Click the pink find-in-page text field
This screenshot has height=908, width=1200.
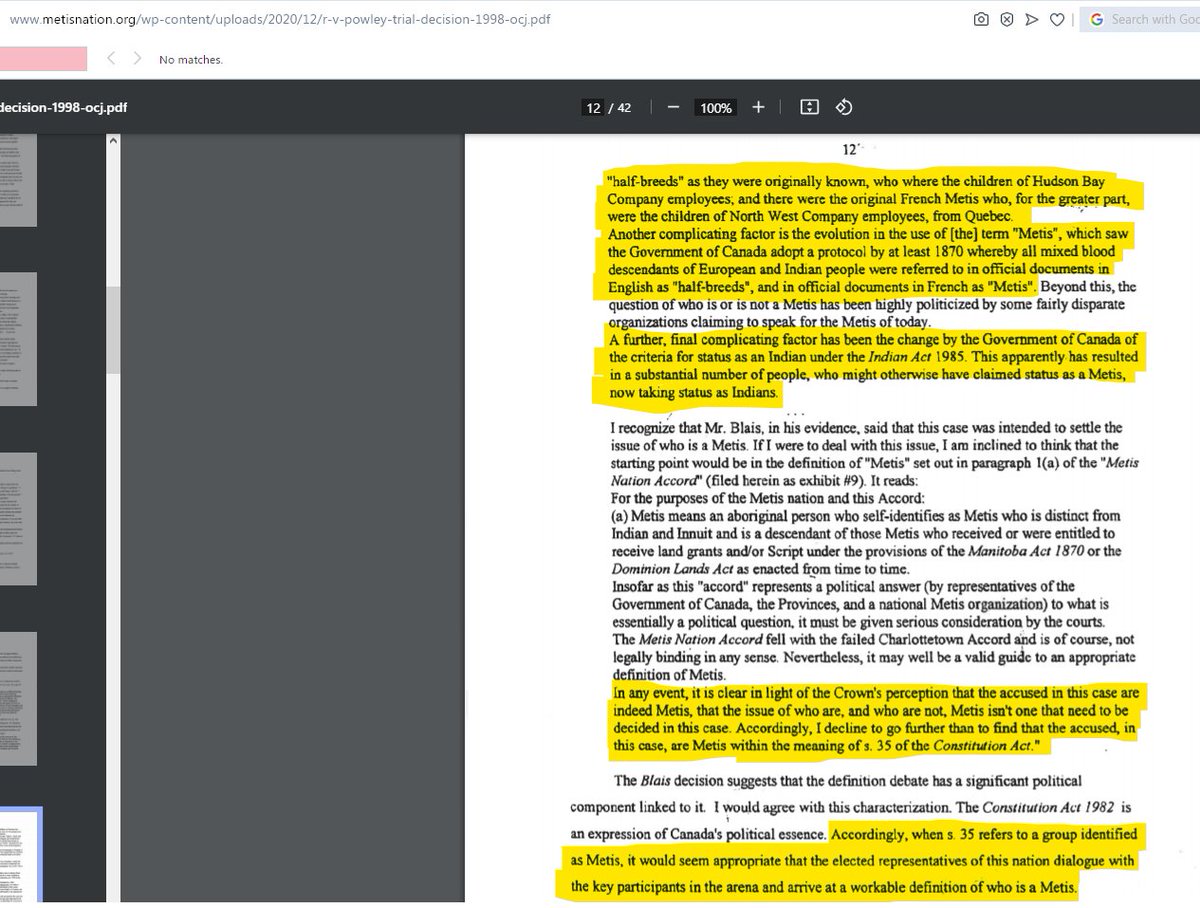43,59
